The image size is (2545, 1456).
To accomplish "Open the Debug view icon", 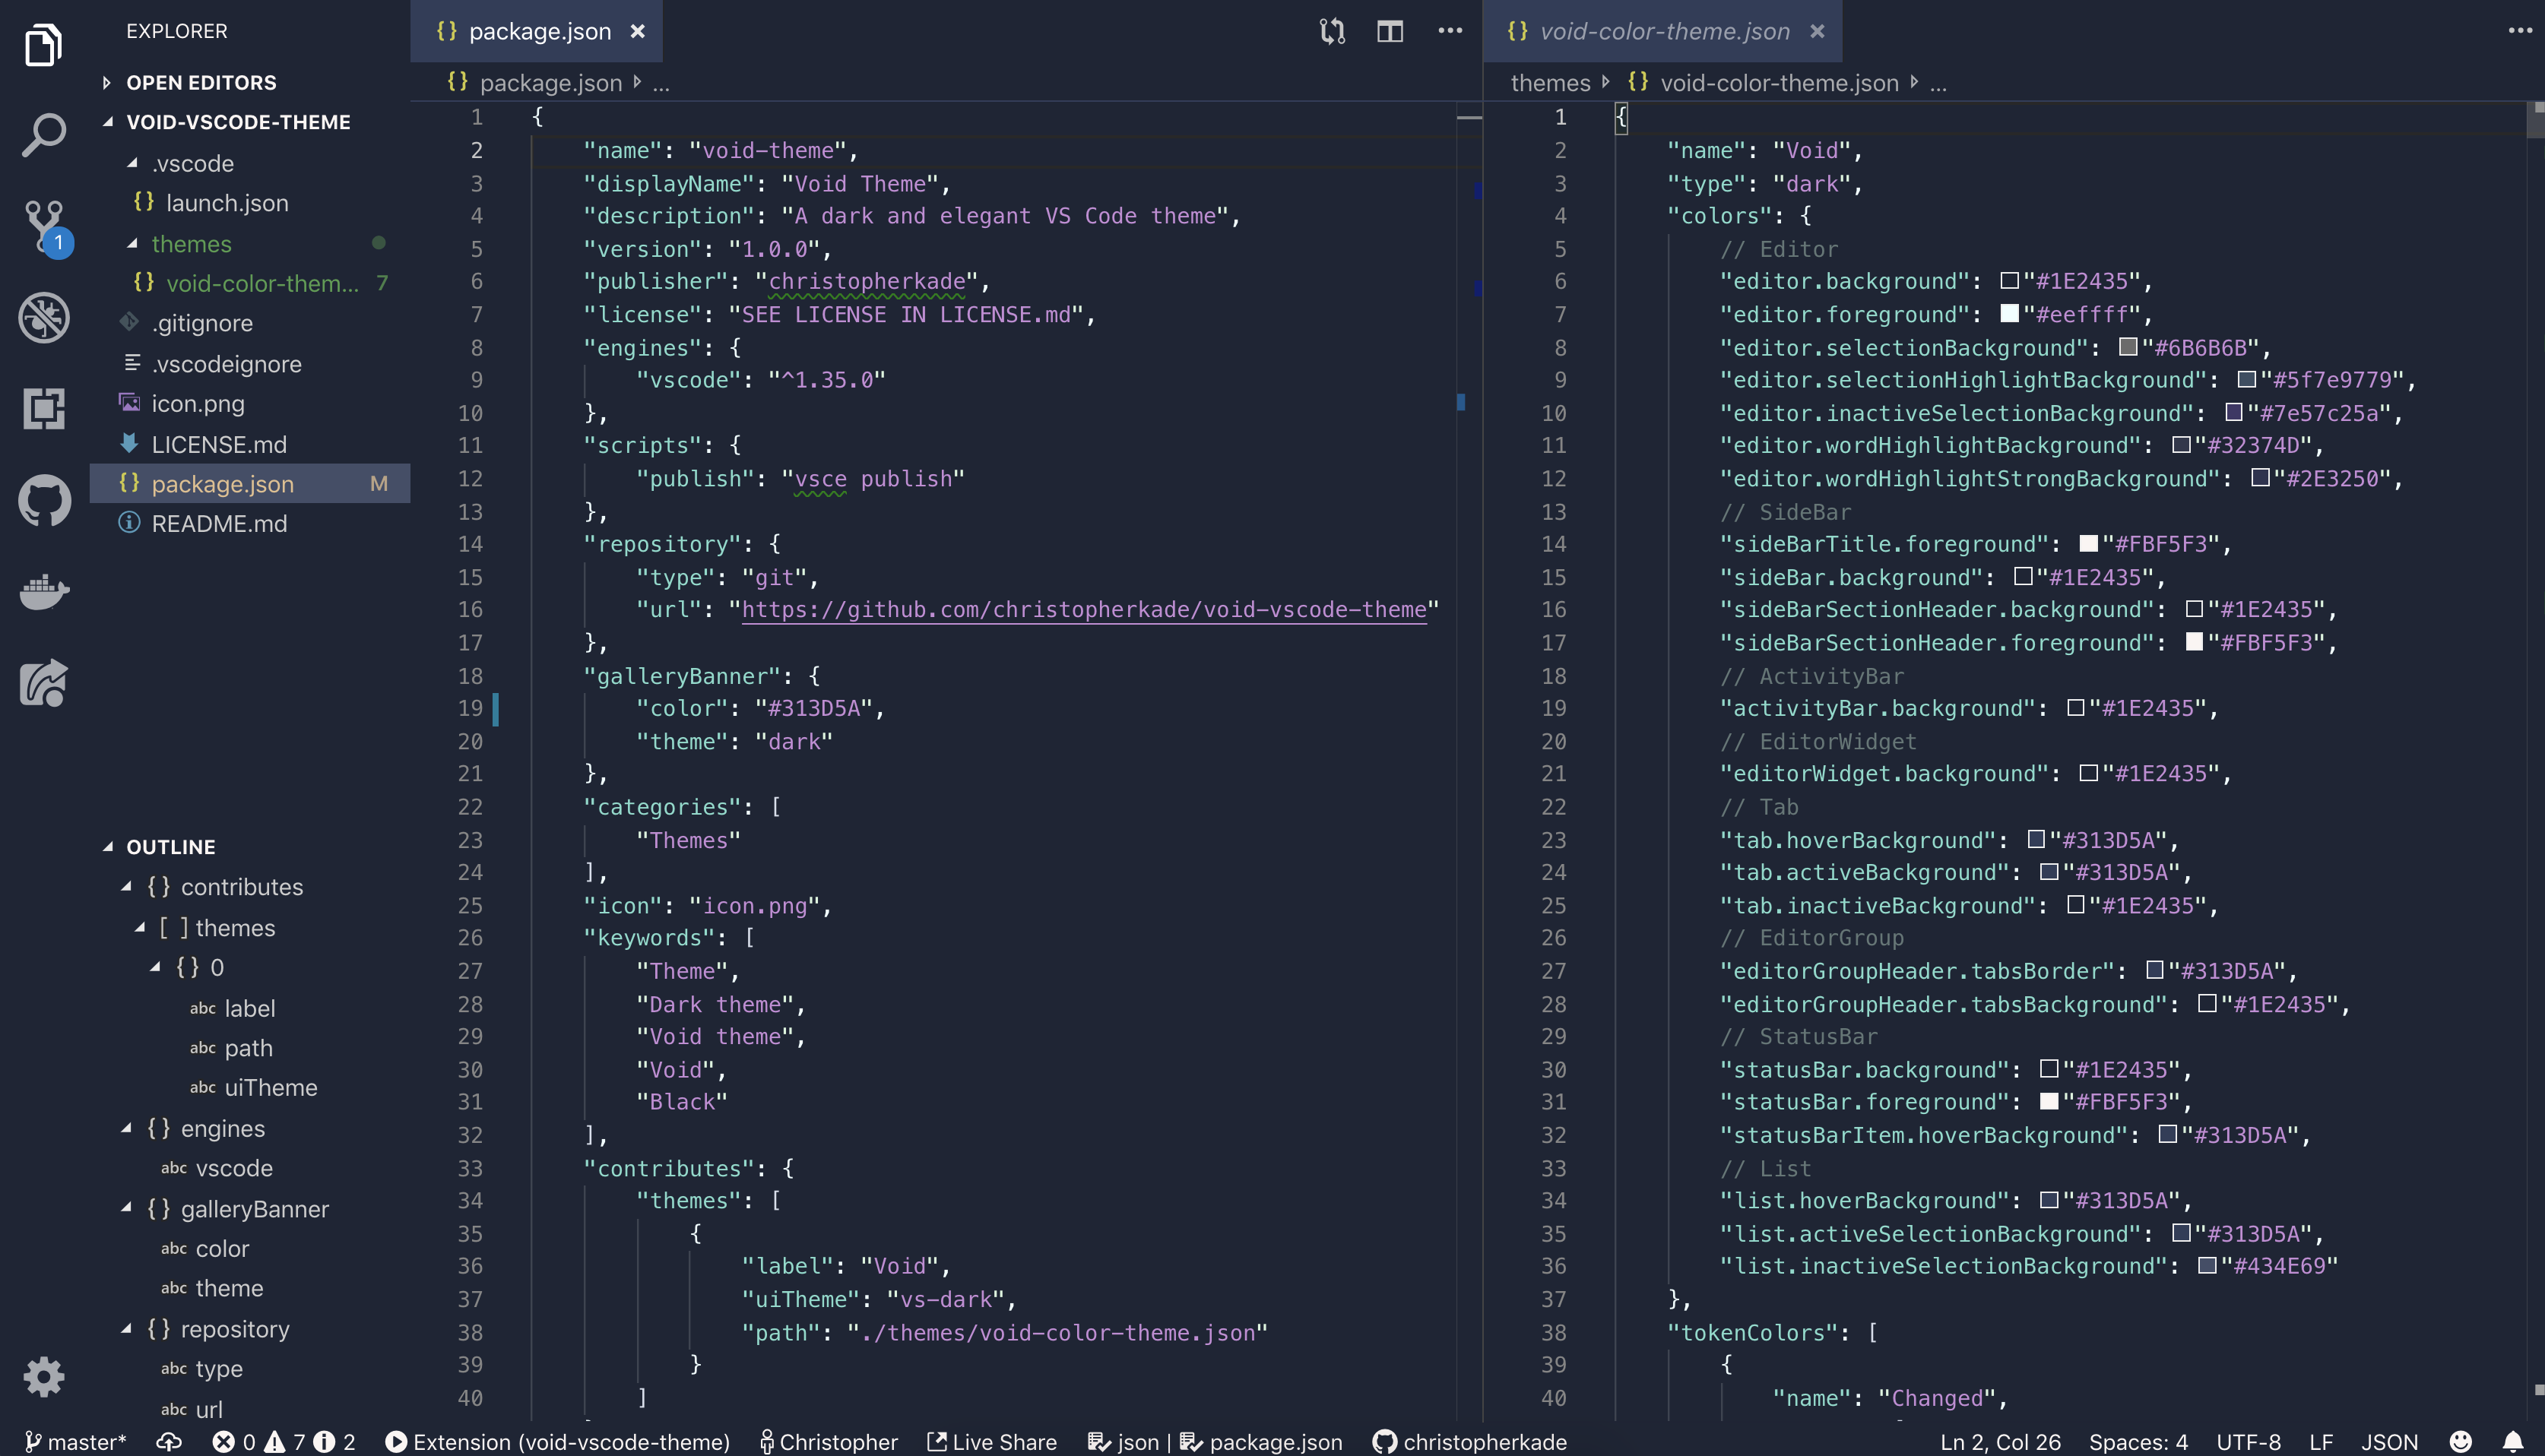I will (44, 318).
